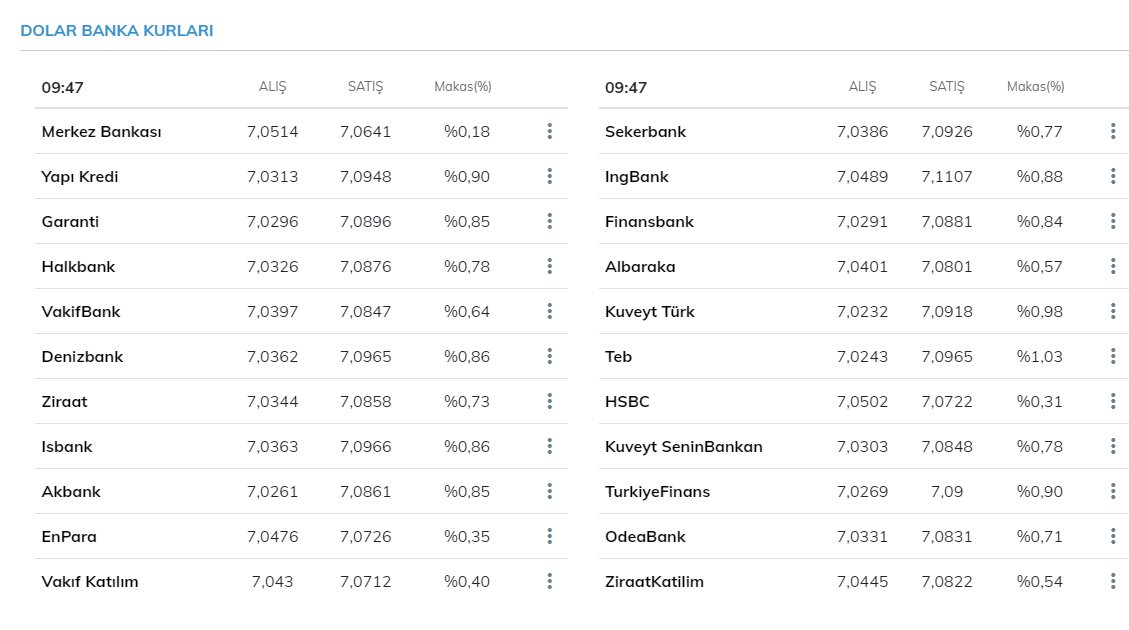Show more options for Kuveyt Türk

1113,311
